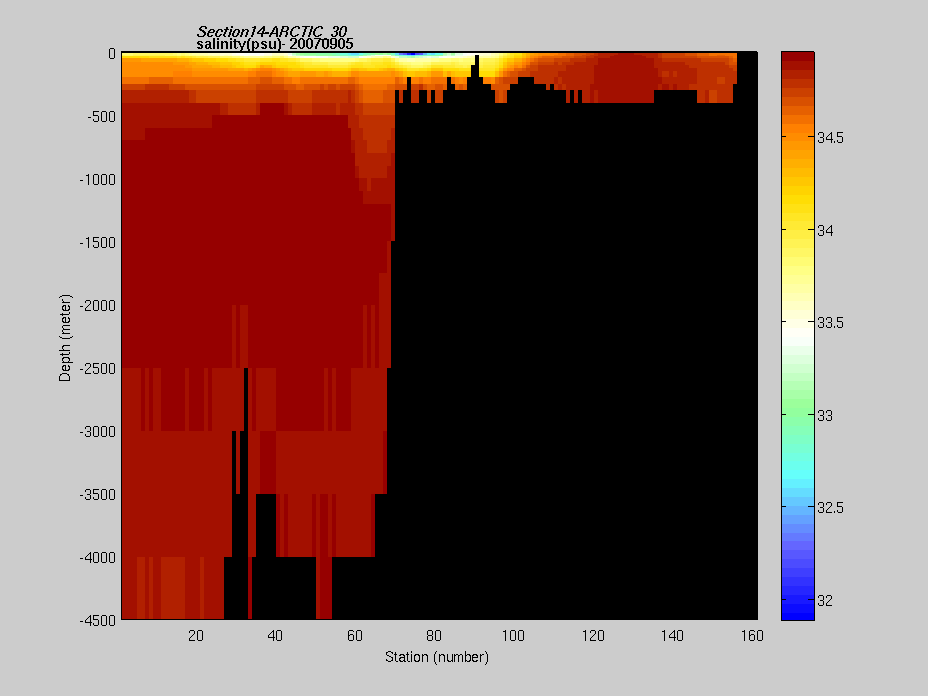This screenshot has height=696, width=928.
Task: Click the colorbar label "34.5"
Action: pyautogui.click(x=830, y=138)
